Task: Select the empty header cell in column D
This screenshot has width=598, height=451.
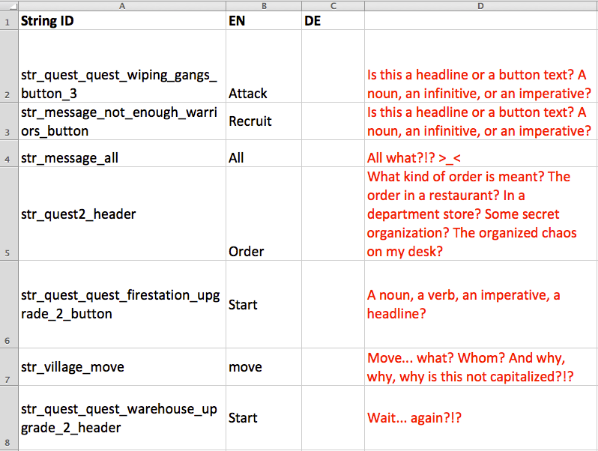Action: 481,20
